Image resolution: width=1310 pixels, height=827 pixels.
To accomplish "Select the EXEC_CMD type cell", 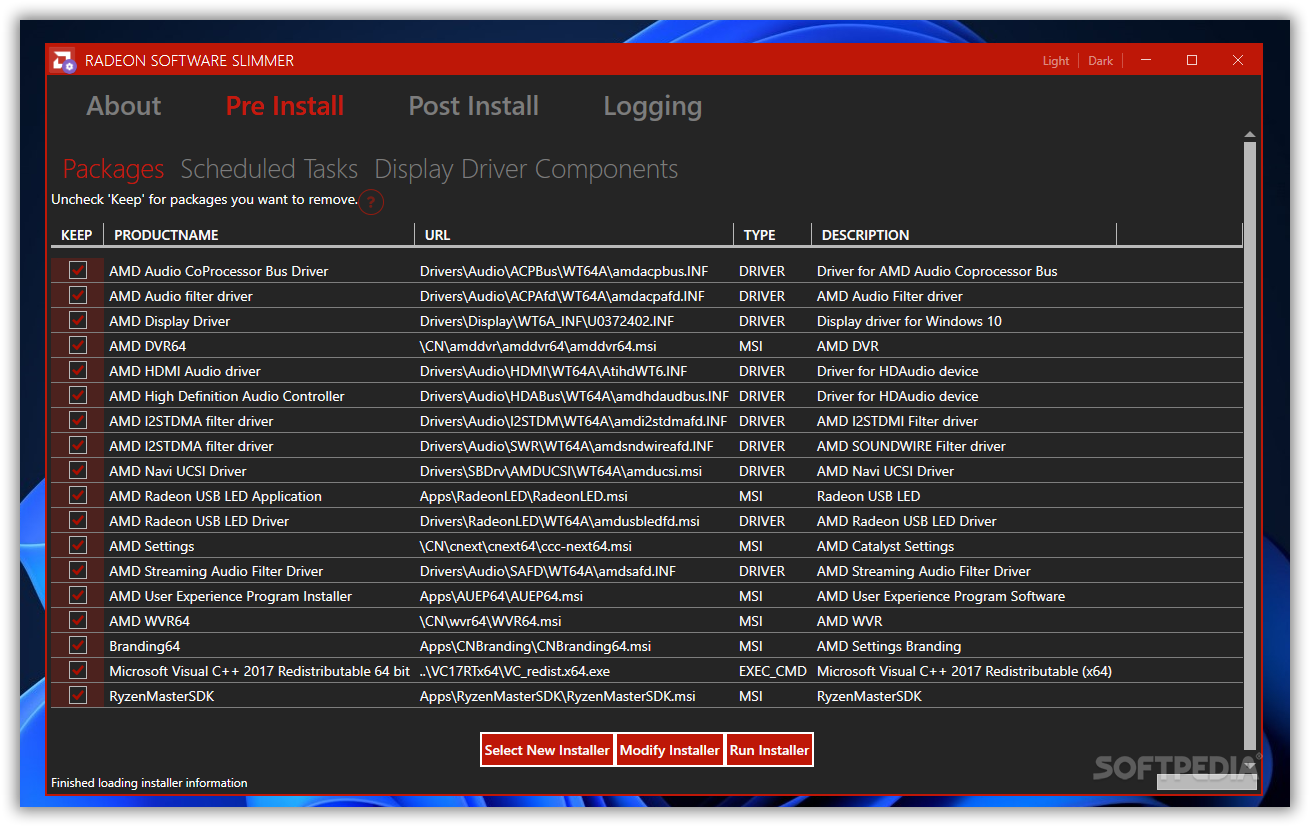I will 773,671.
